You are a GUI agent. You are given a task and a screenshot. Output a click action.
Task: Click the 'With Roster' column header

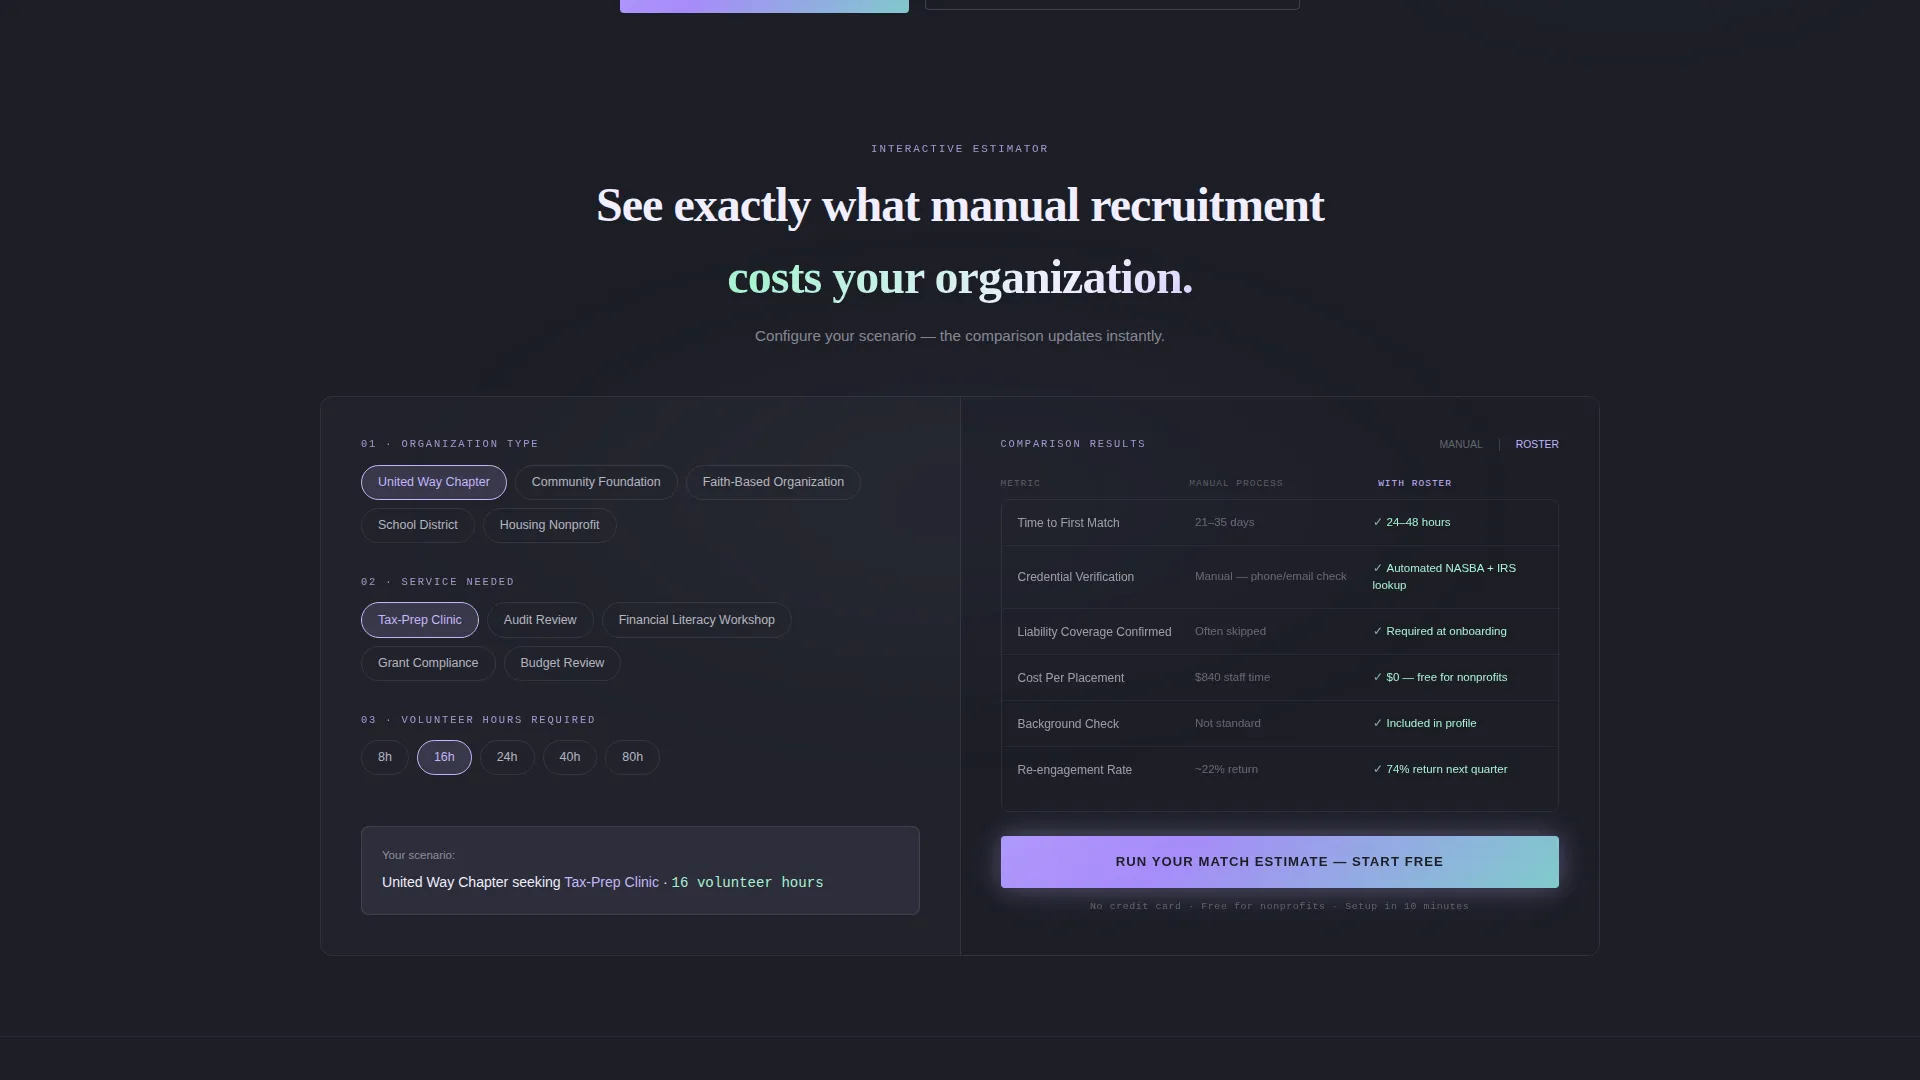(1414, 483)
